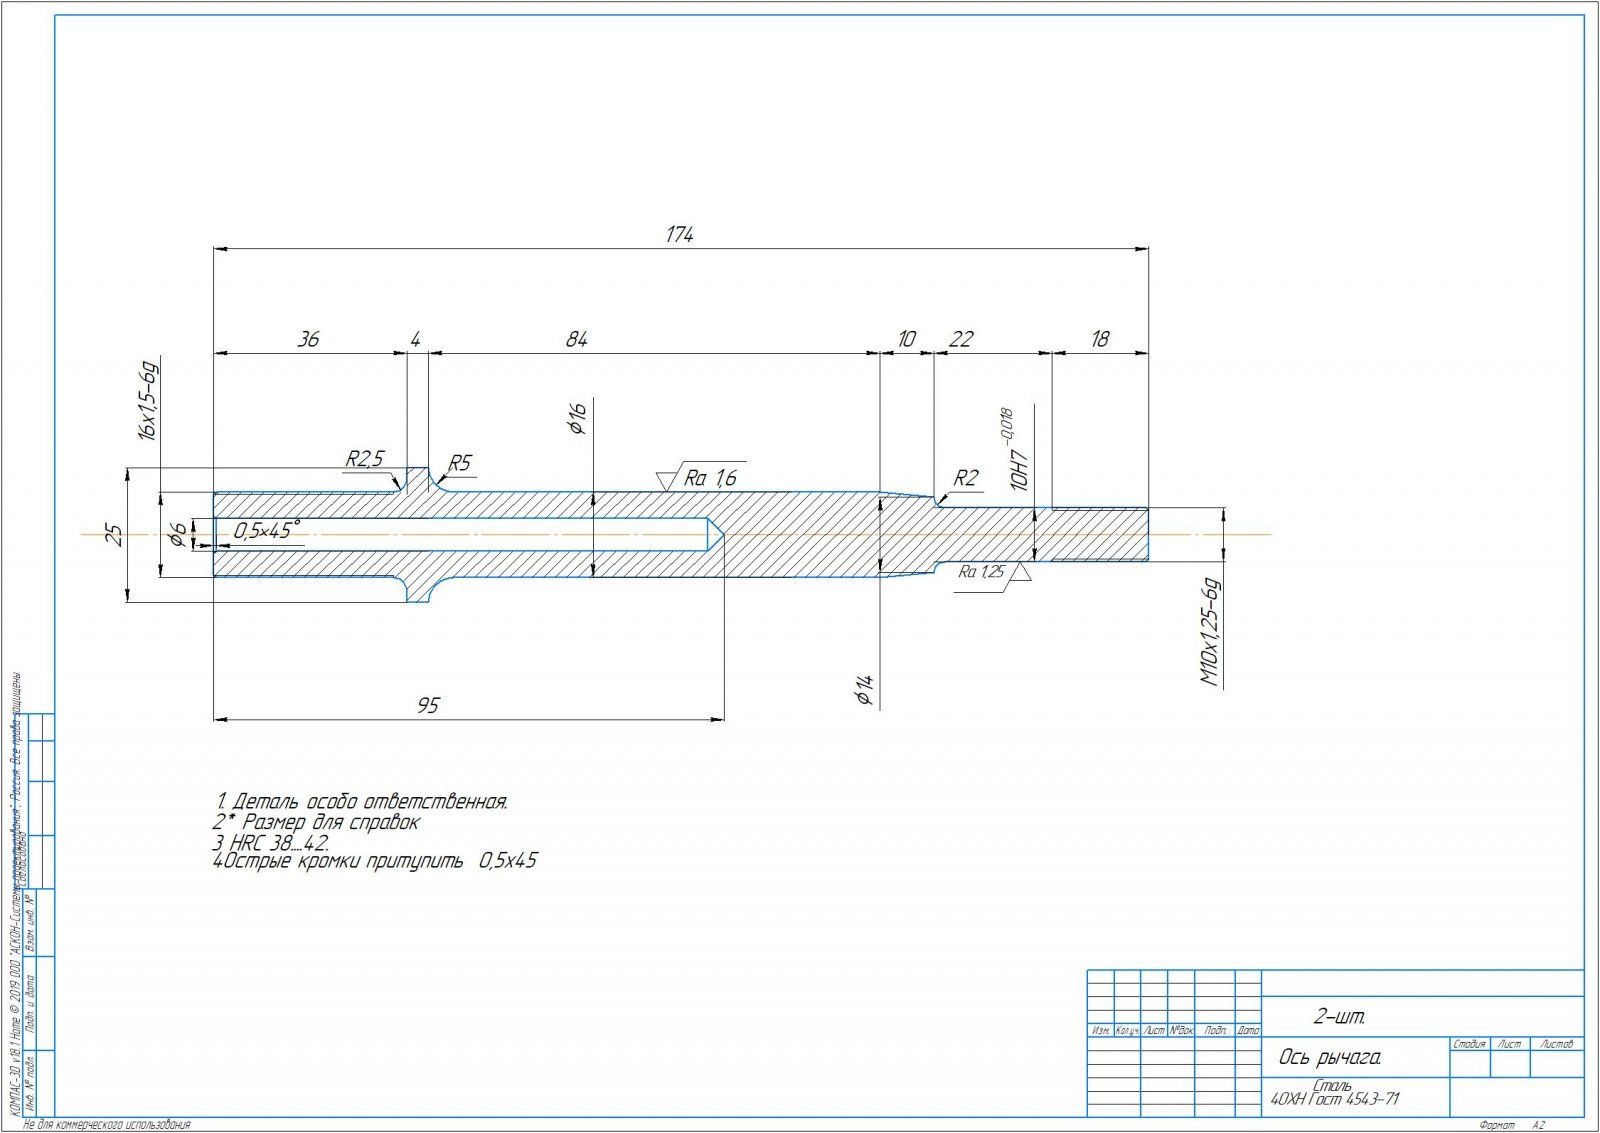Select the 174 overall length dimension
The image size is (1600, 1133).
(x=679, y=235)
